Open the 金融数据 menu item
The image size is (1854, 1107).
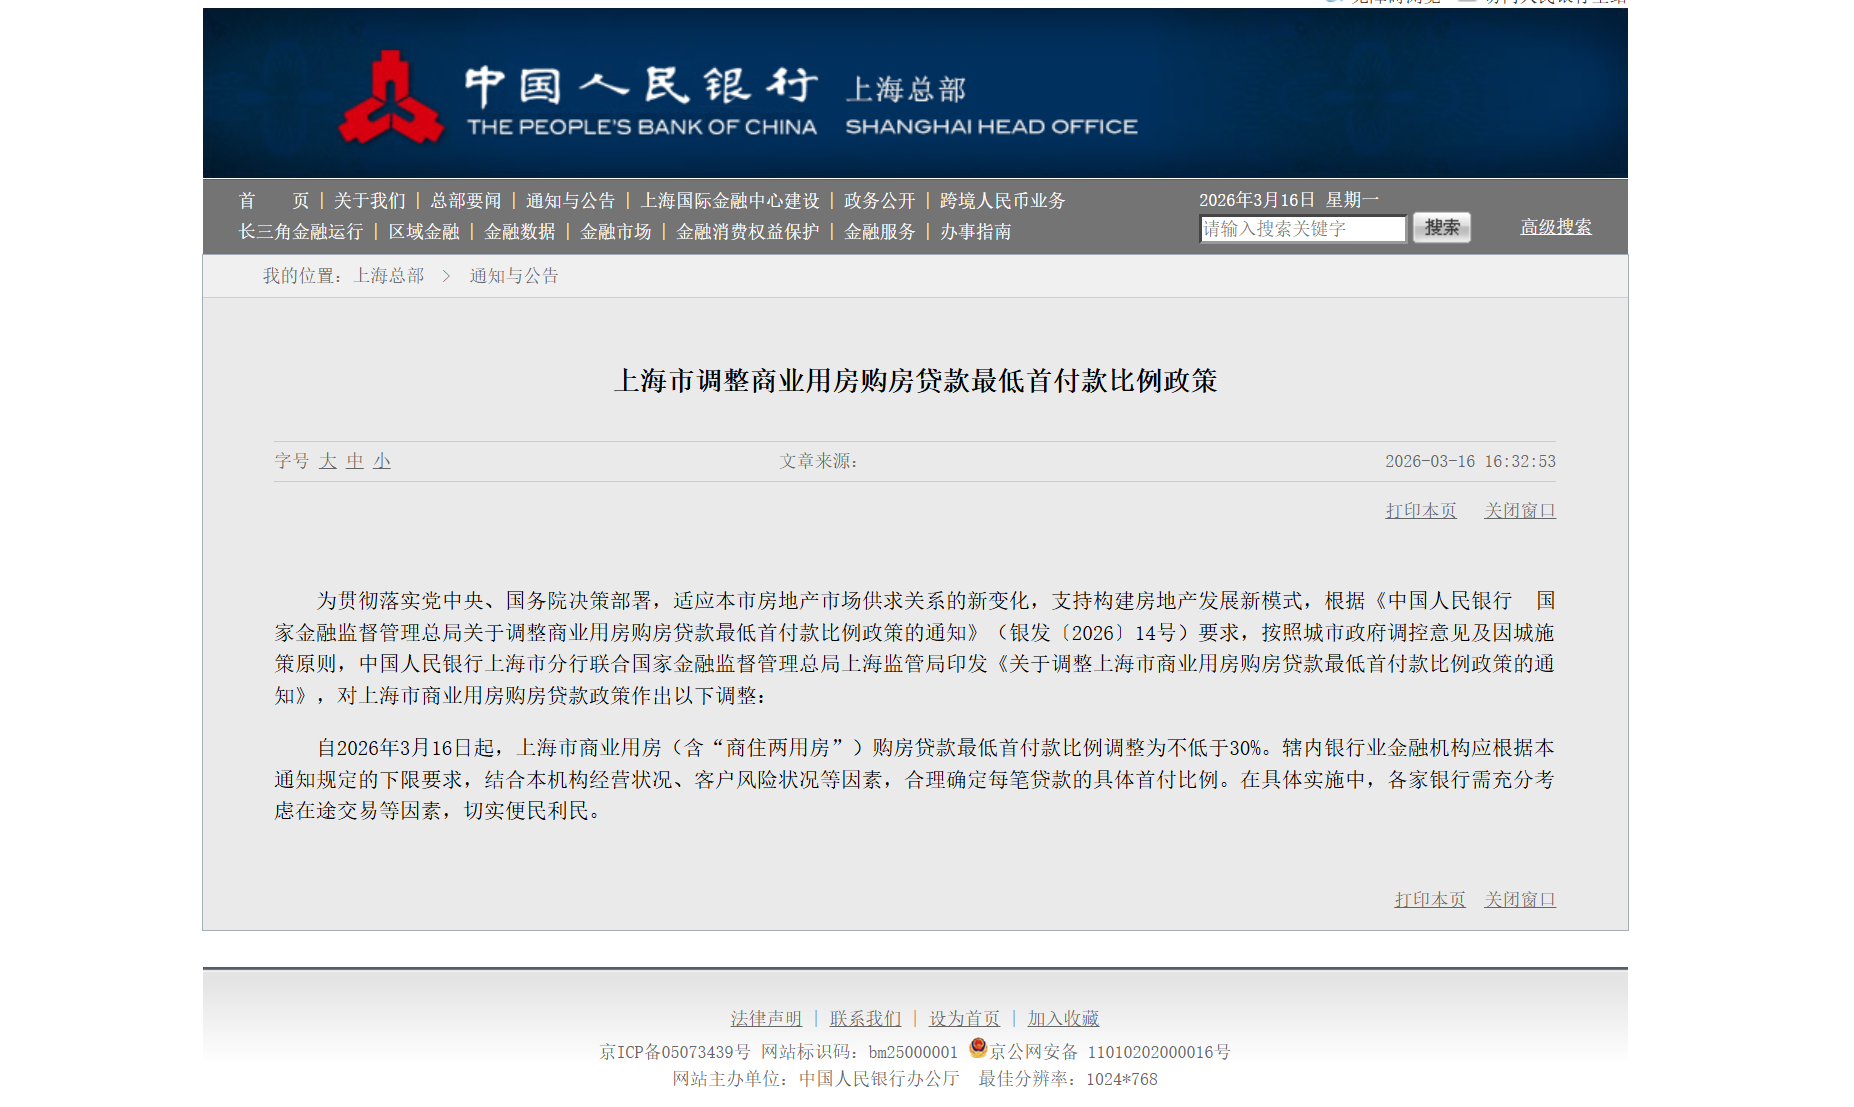click(x=520, y=232)
